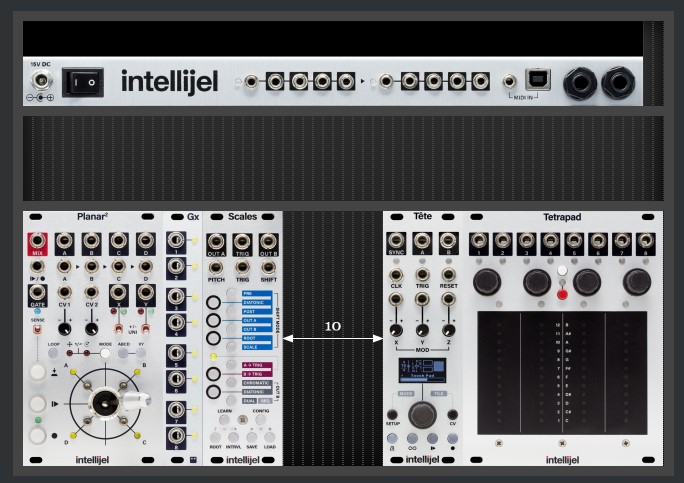This screenshot has height=483, width=684.
Task: Click the CV button on Tête
Action: coord(452,414)
